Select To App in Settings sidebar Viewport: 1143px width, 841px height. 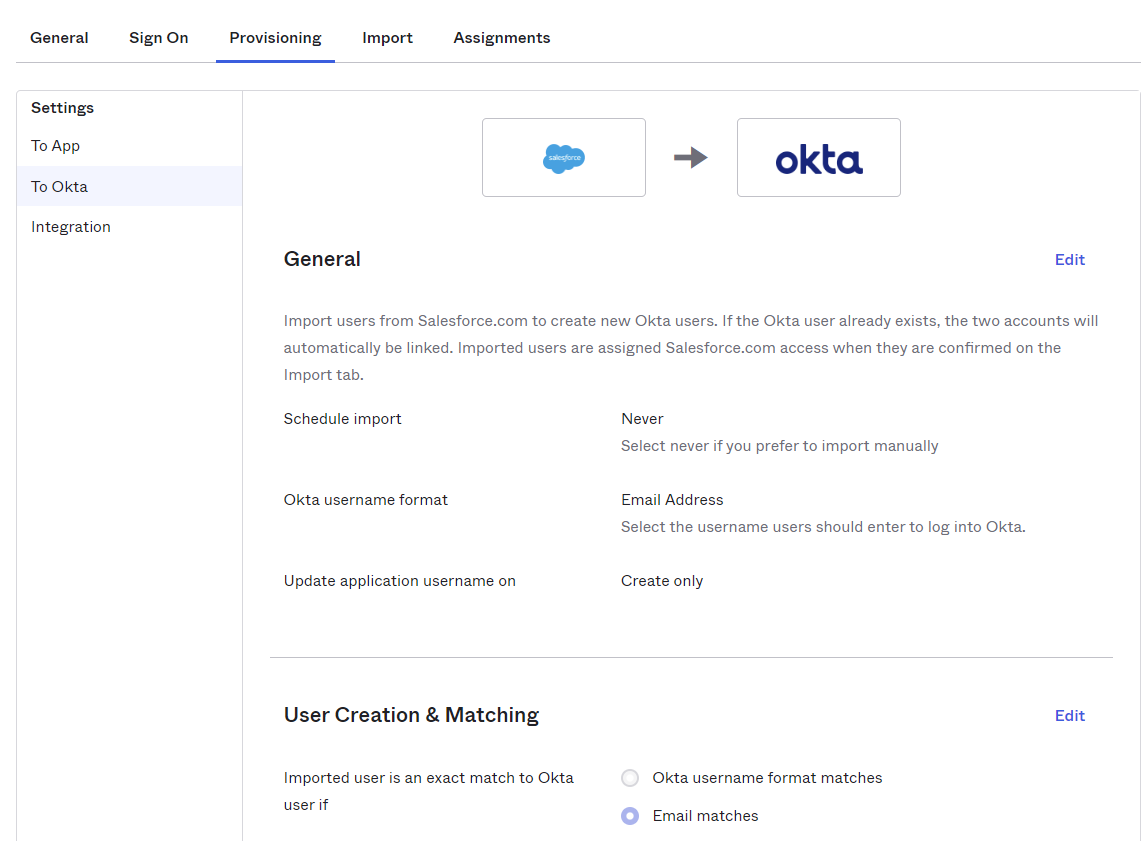click(55, 146)
